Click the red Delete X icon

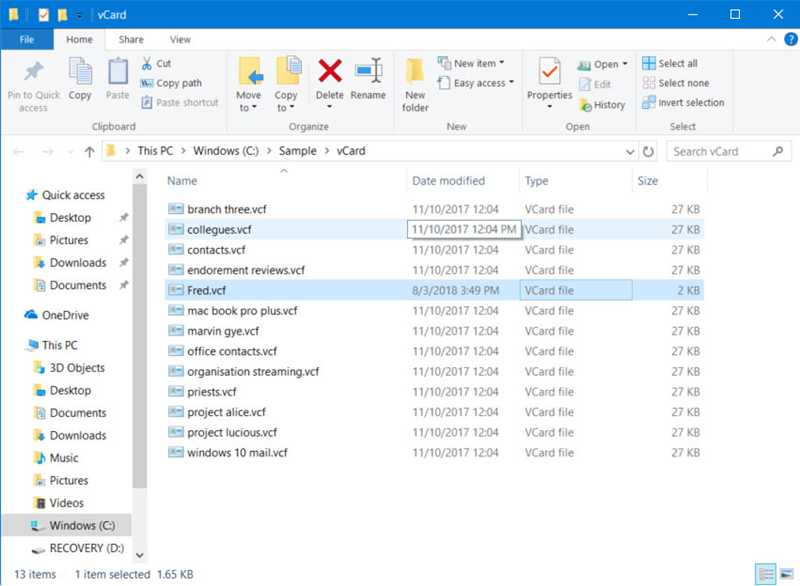point(330,70)
